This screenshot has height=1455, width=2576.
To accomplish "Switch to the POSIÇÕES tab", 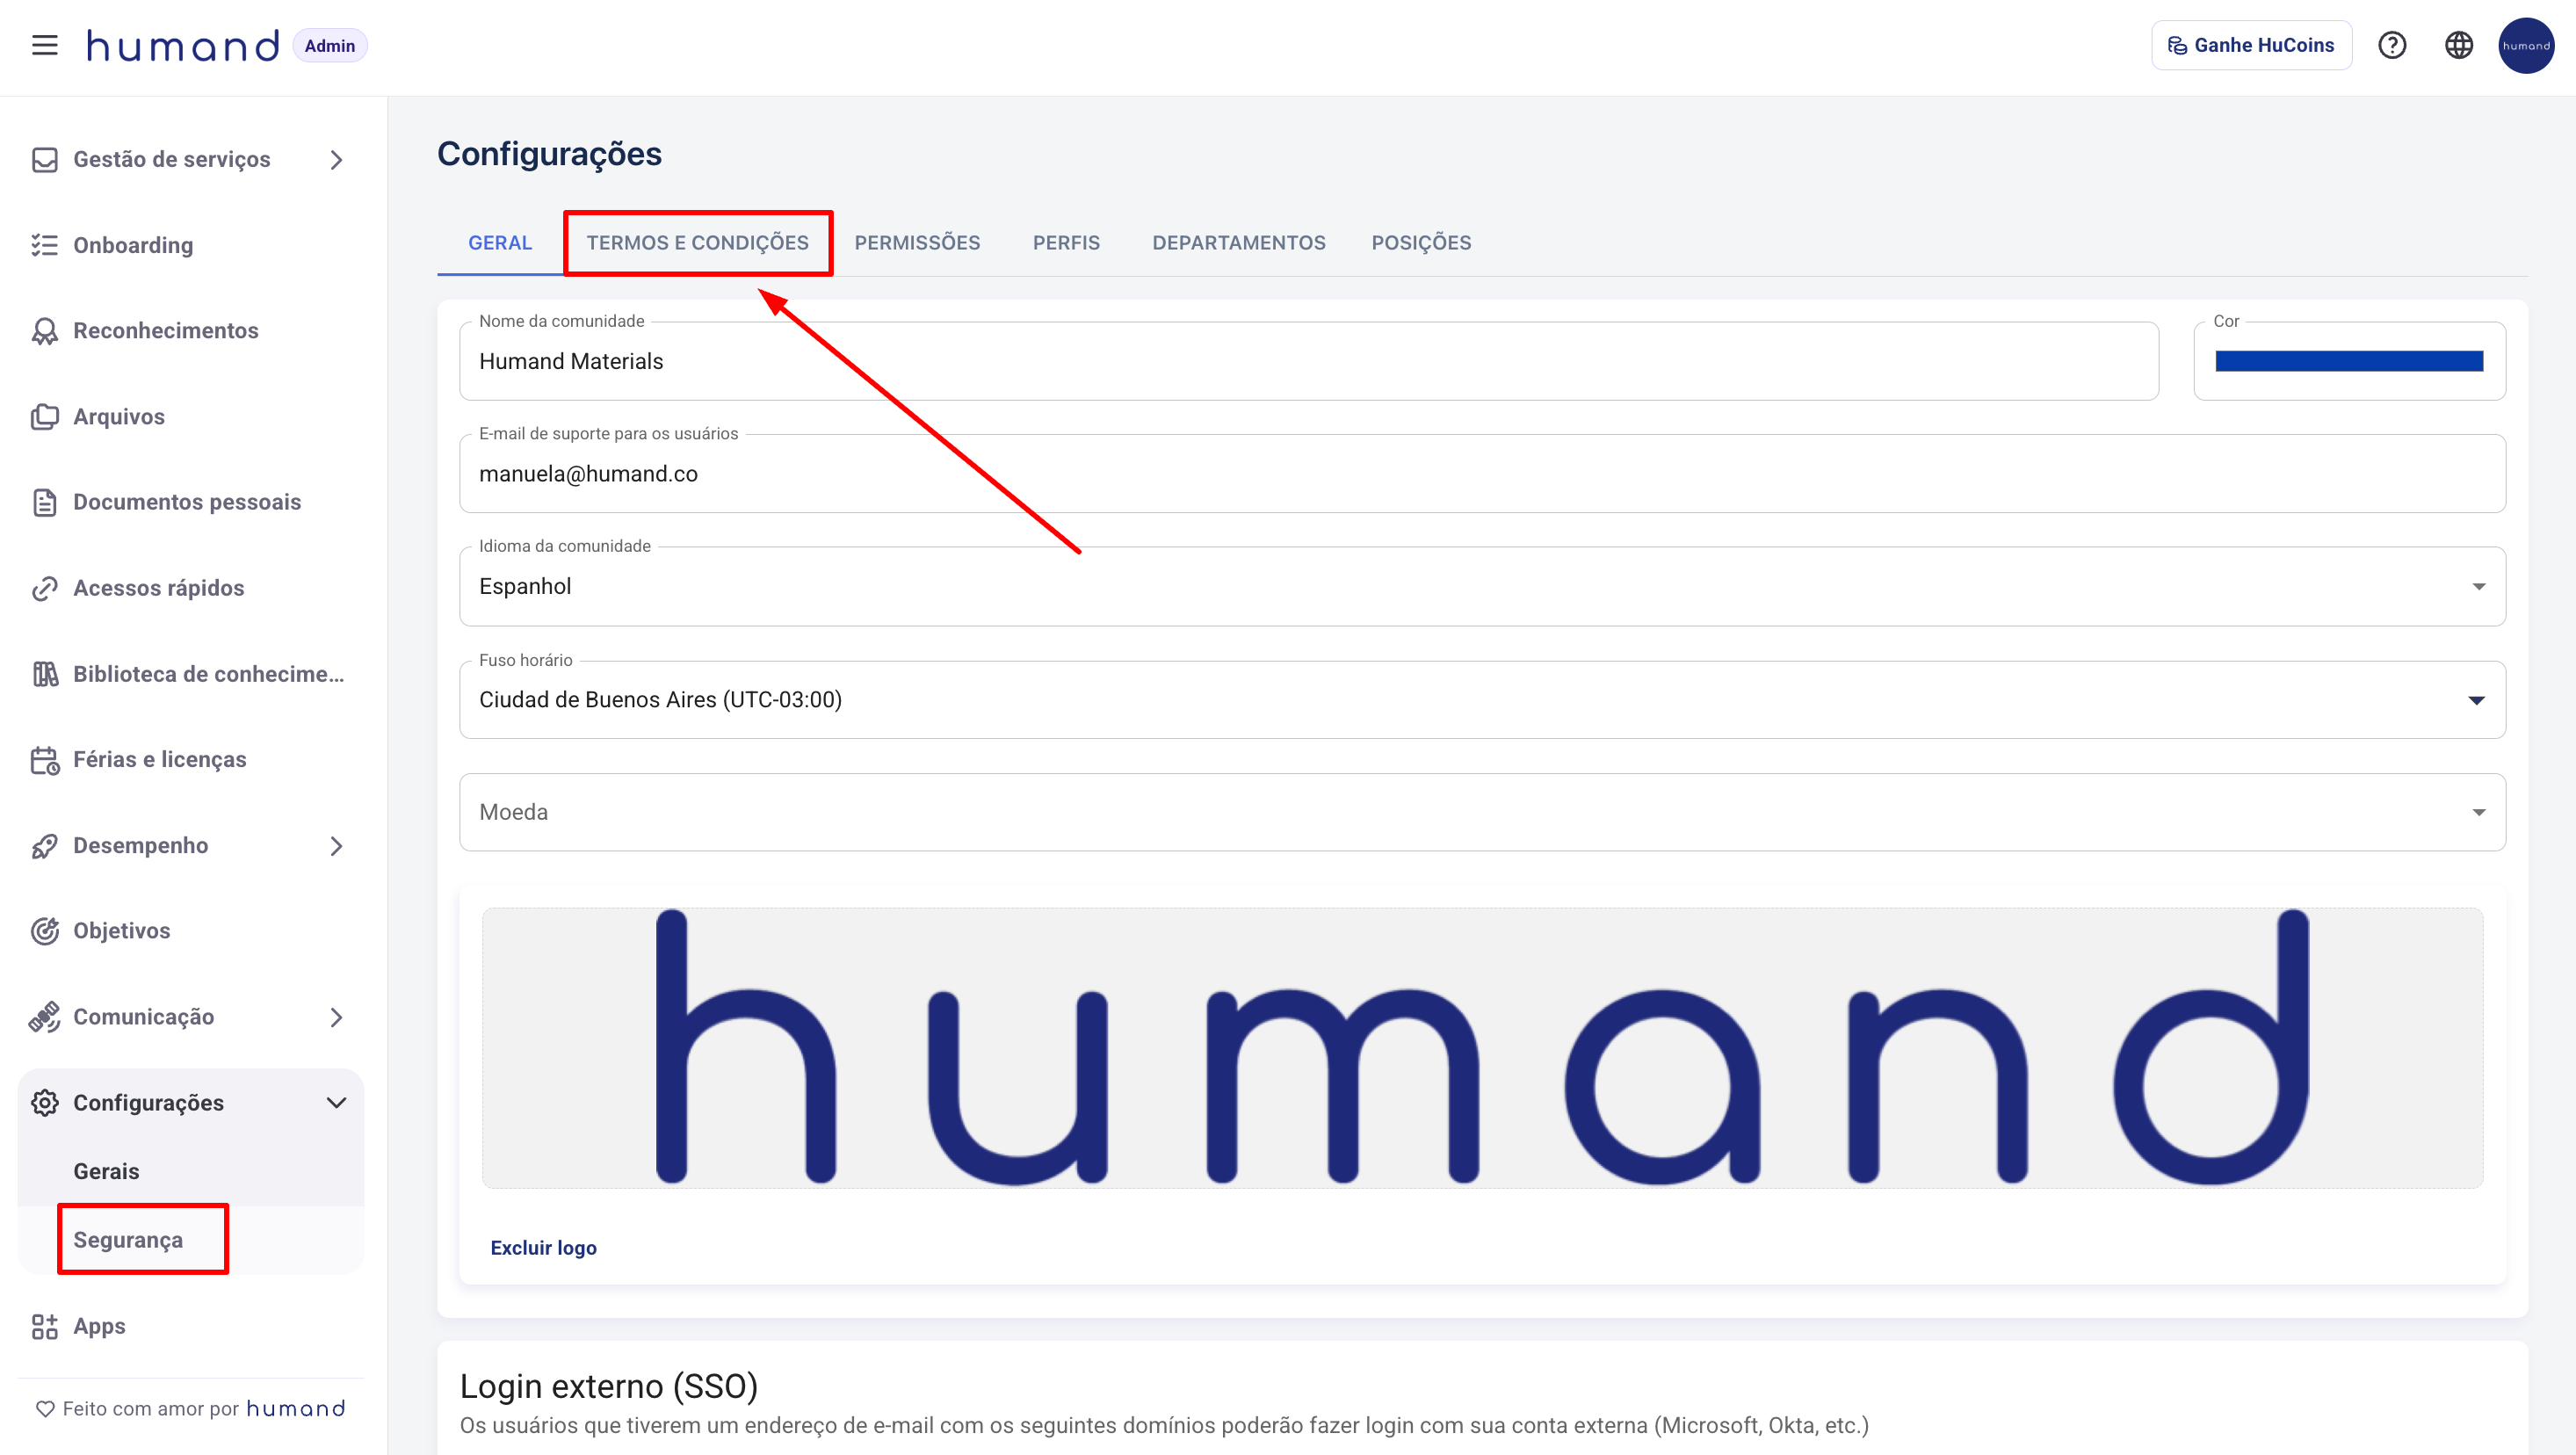I will pos(1421,243).
